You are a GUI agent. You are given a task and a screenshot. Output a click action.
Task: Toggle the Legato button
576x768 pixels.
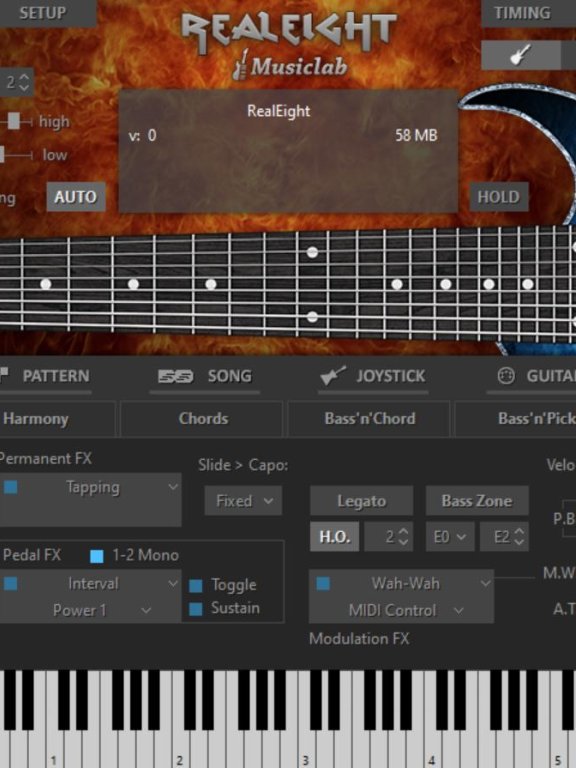(361, 501)
